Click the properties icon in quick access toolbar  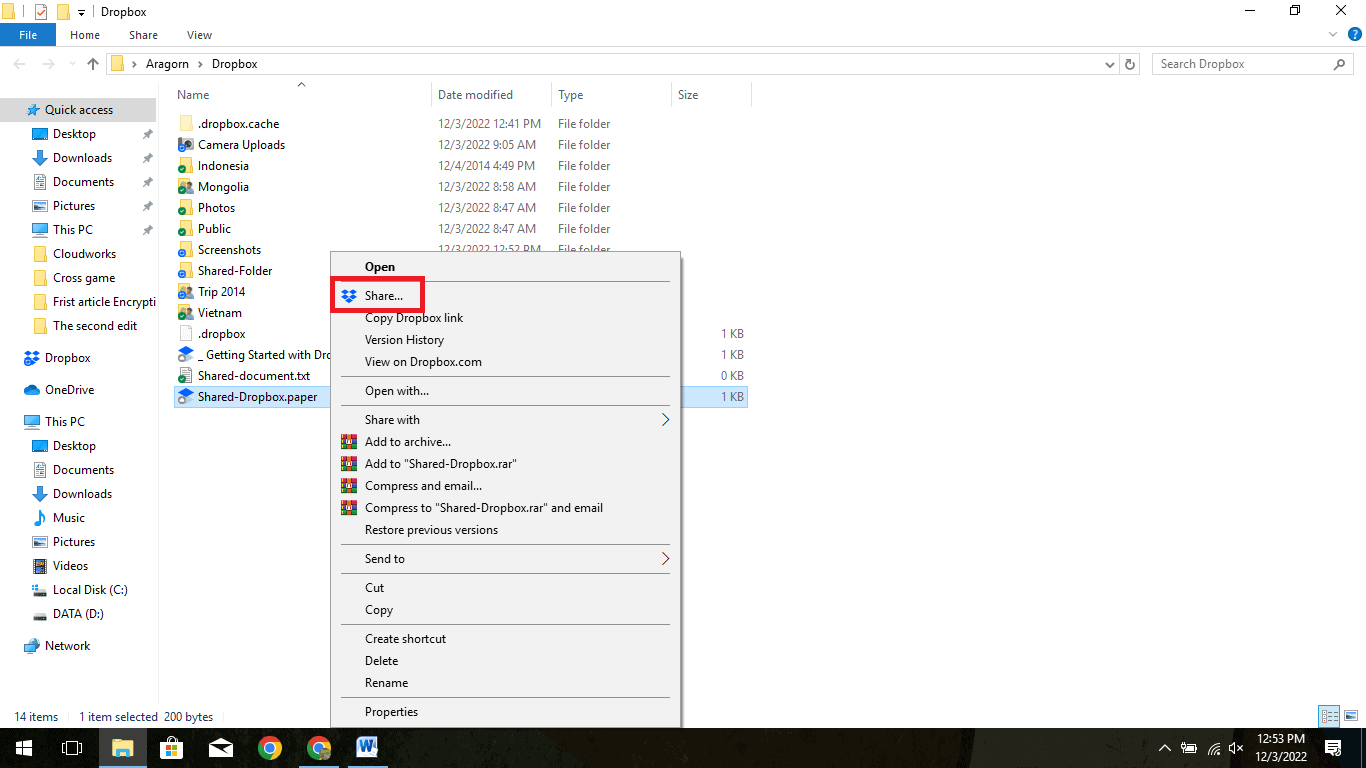coord(41,12)
